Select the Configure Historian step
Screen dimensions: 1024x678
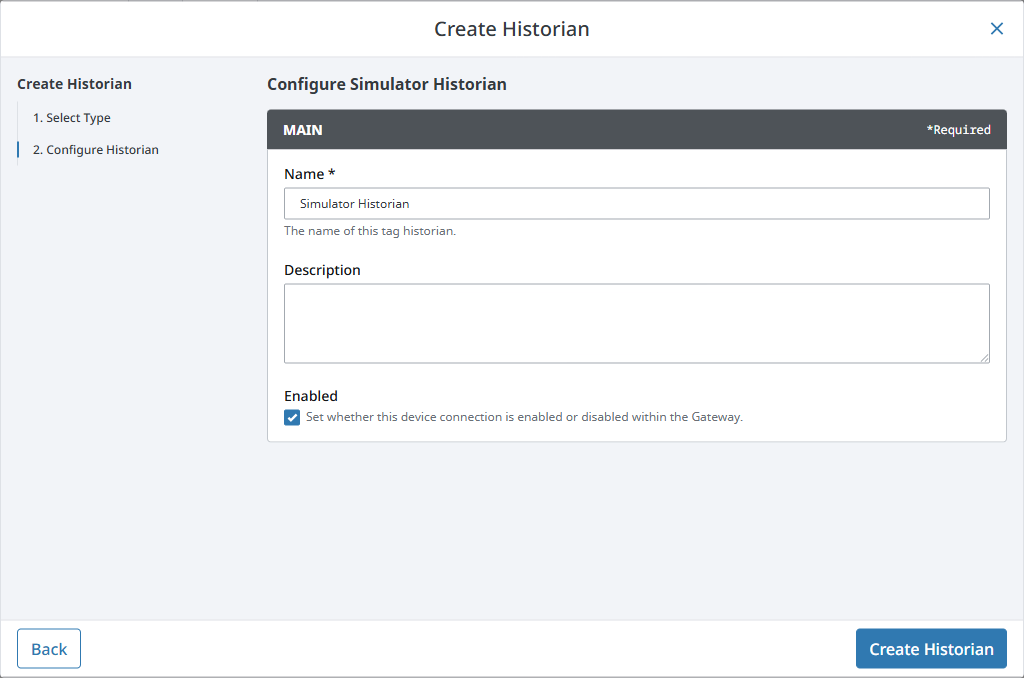coord(94,149)
